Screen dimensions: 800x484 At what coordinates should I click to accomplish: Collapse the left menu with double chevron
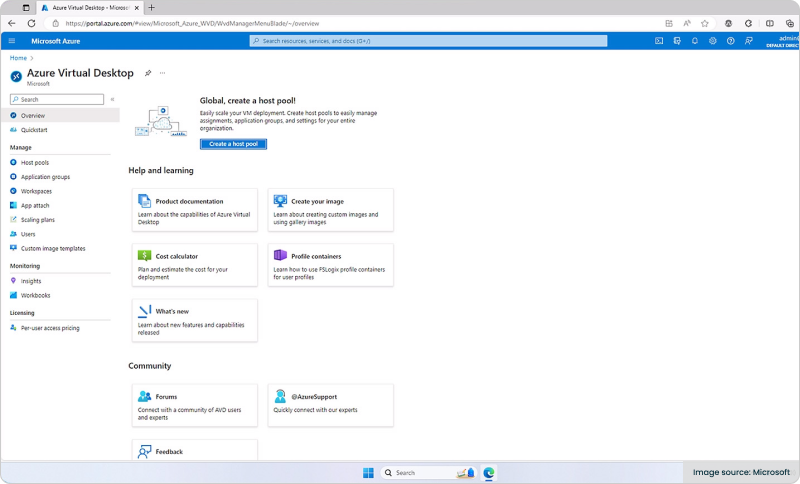tap(112, 99)
